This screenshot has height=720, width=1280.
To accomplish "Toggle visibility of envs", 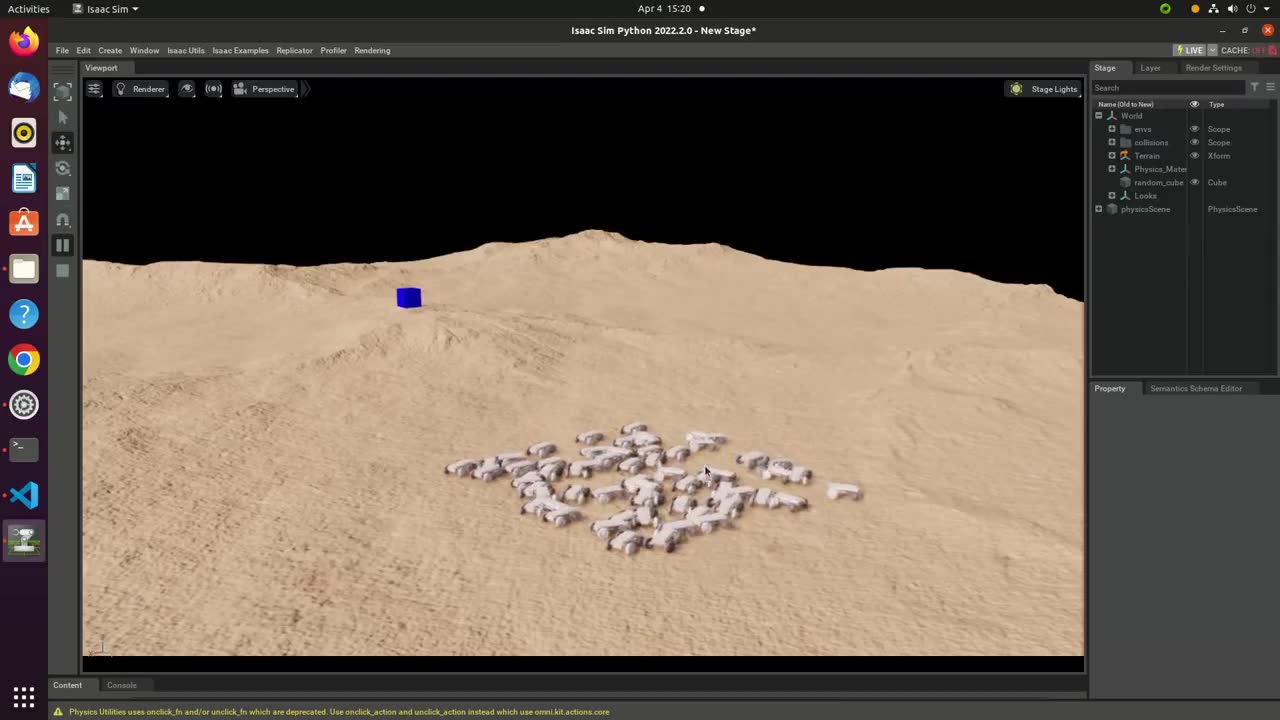I will tap(1194, 129).
